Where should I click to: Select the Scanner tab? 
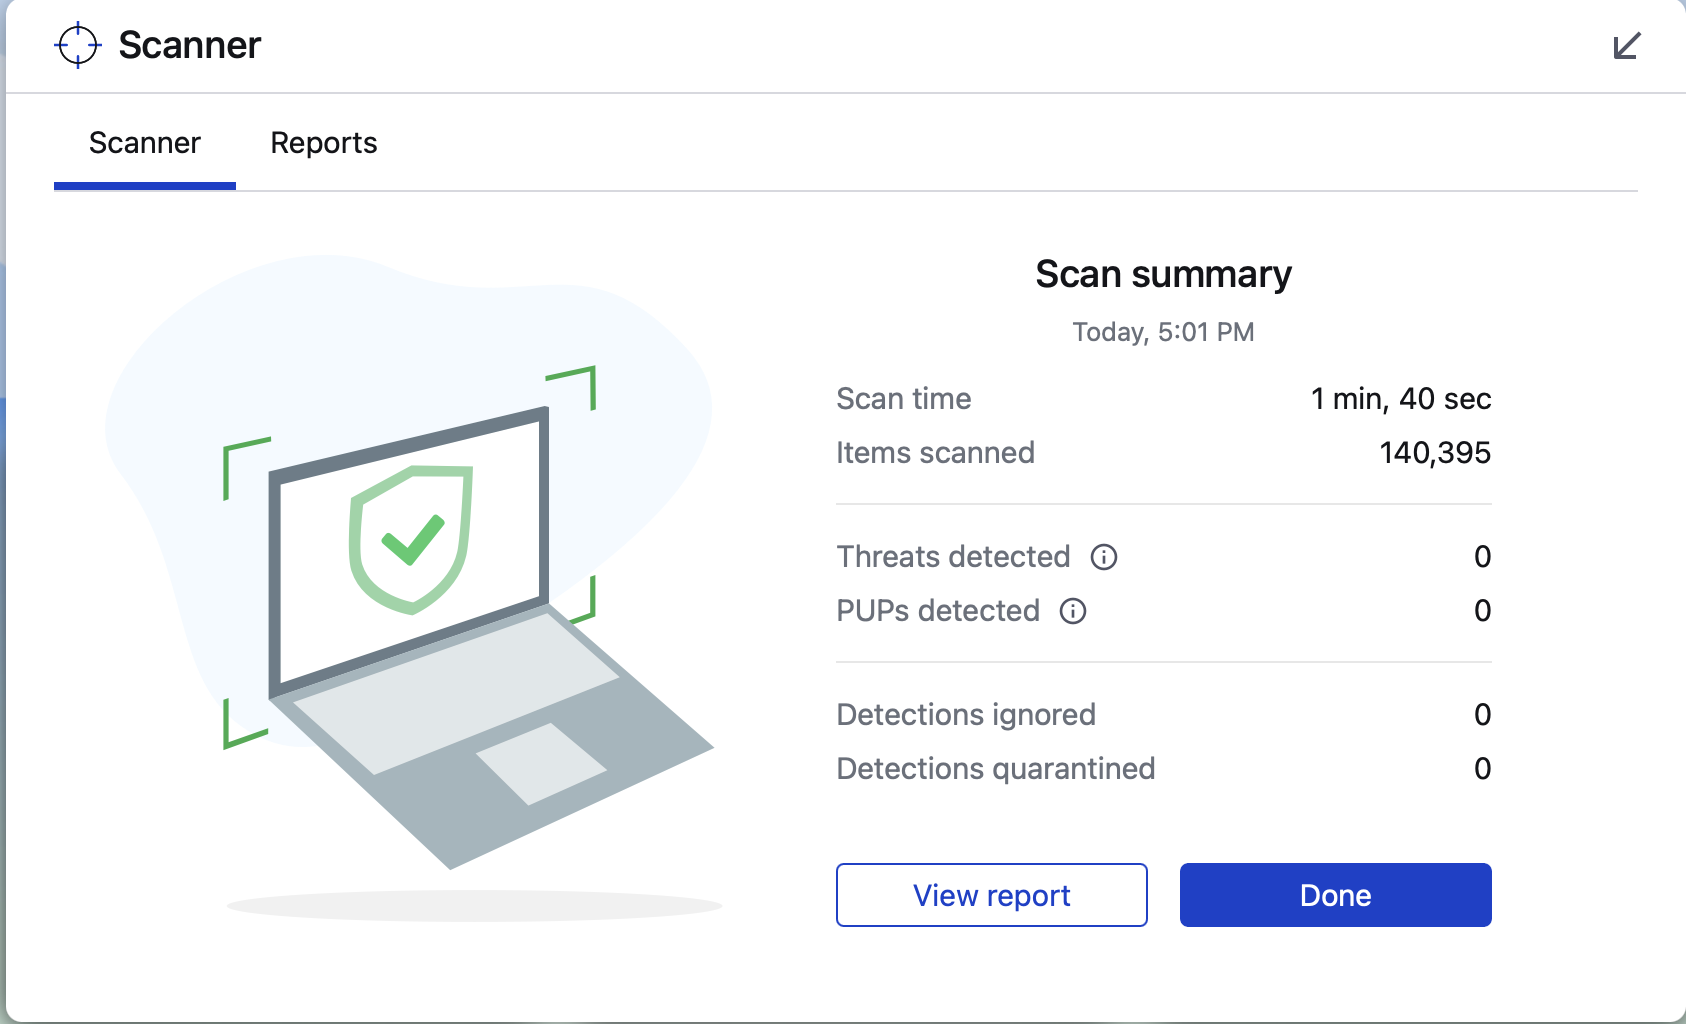click(x=145, y=143)
